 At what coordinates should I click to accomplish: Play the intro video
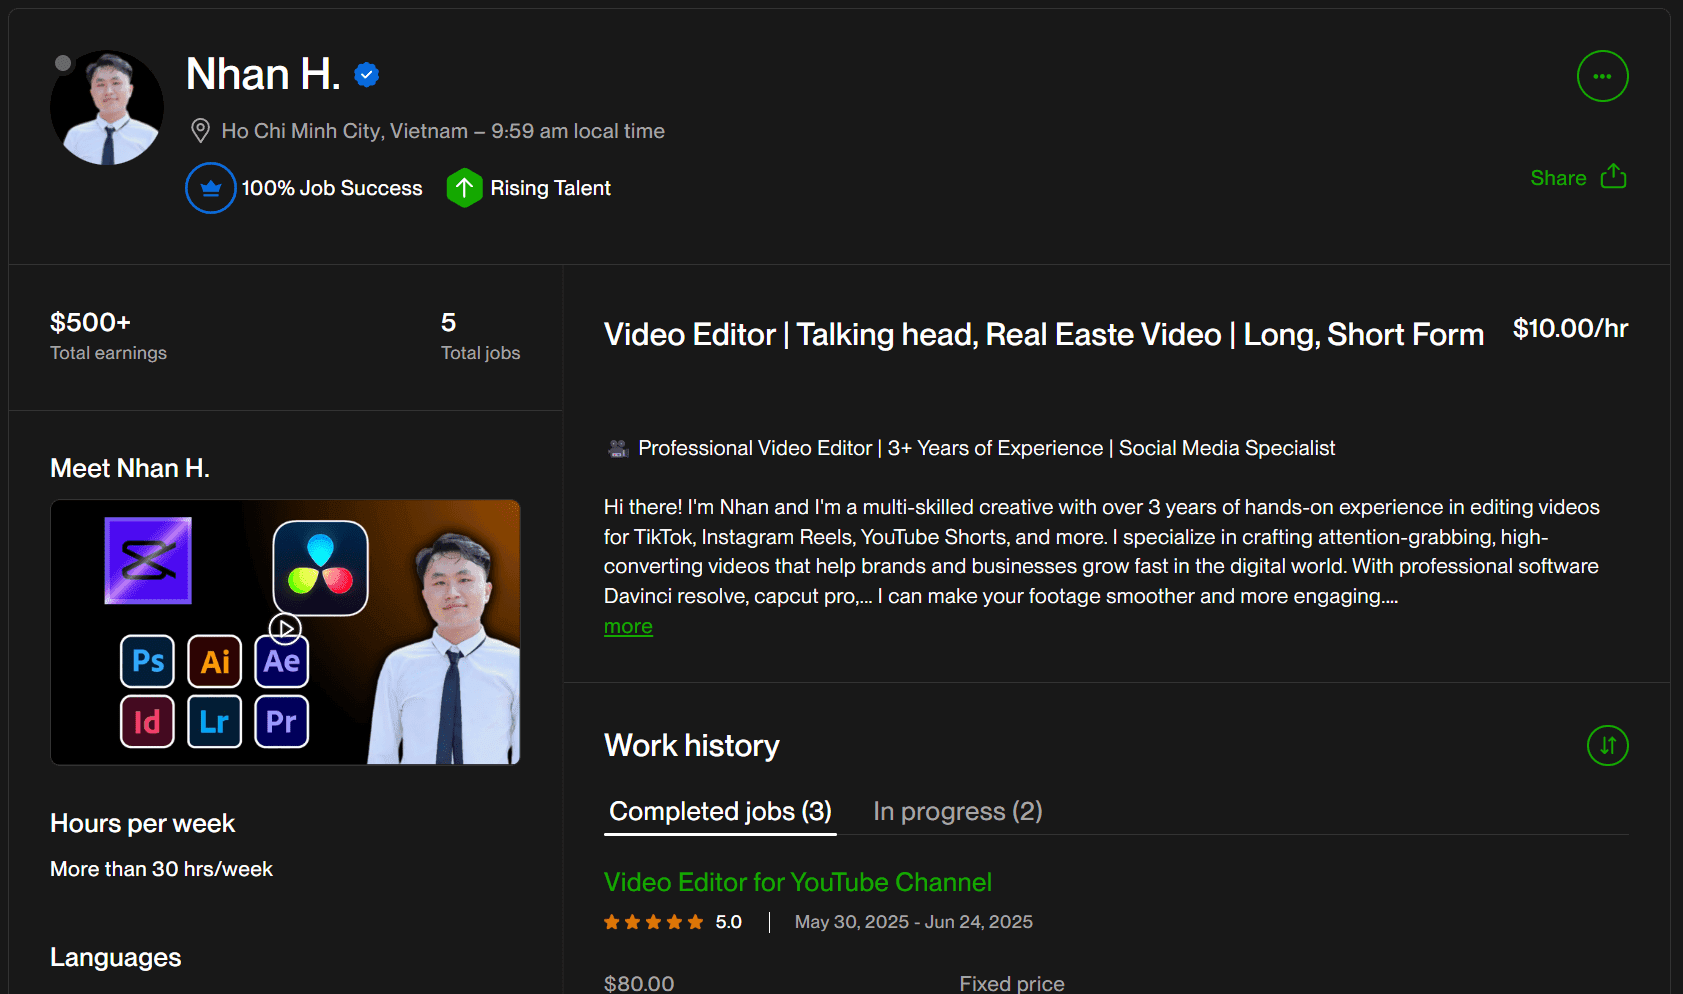[x=285, y=628]
